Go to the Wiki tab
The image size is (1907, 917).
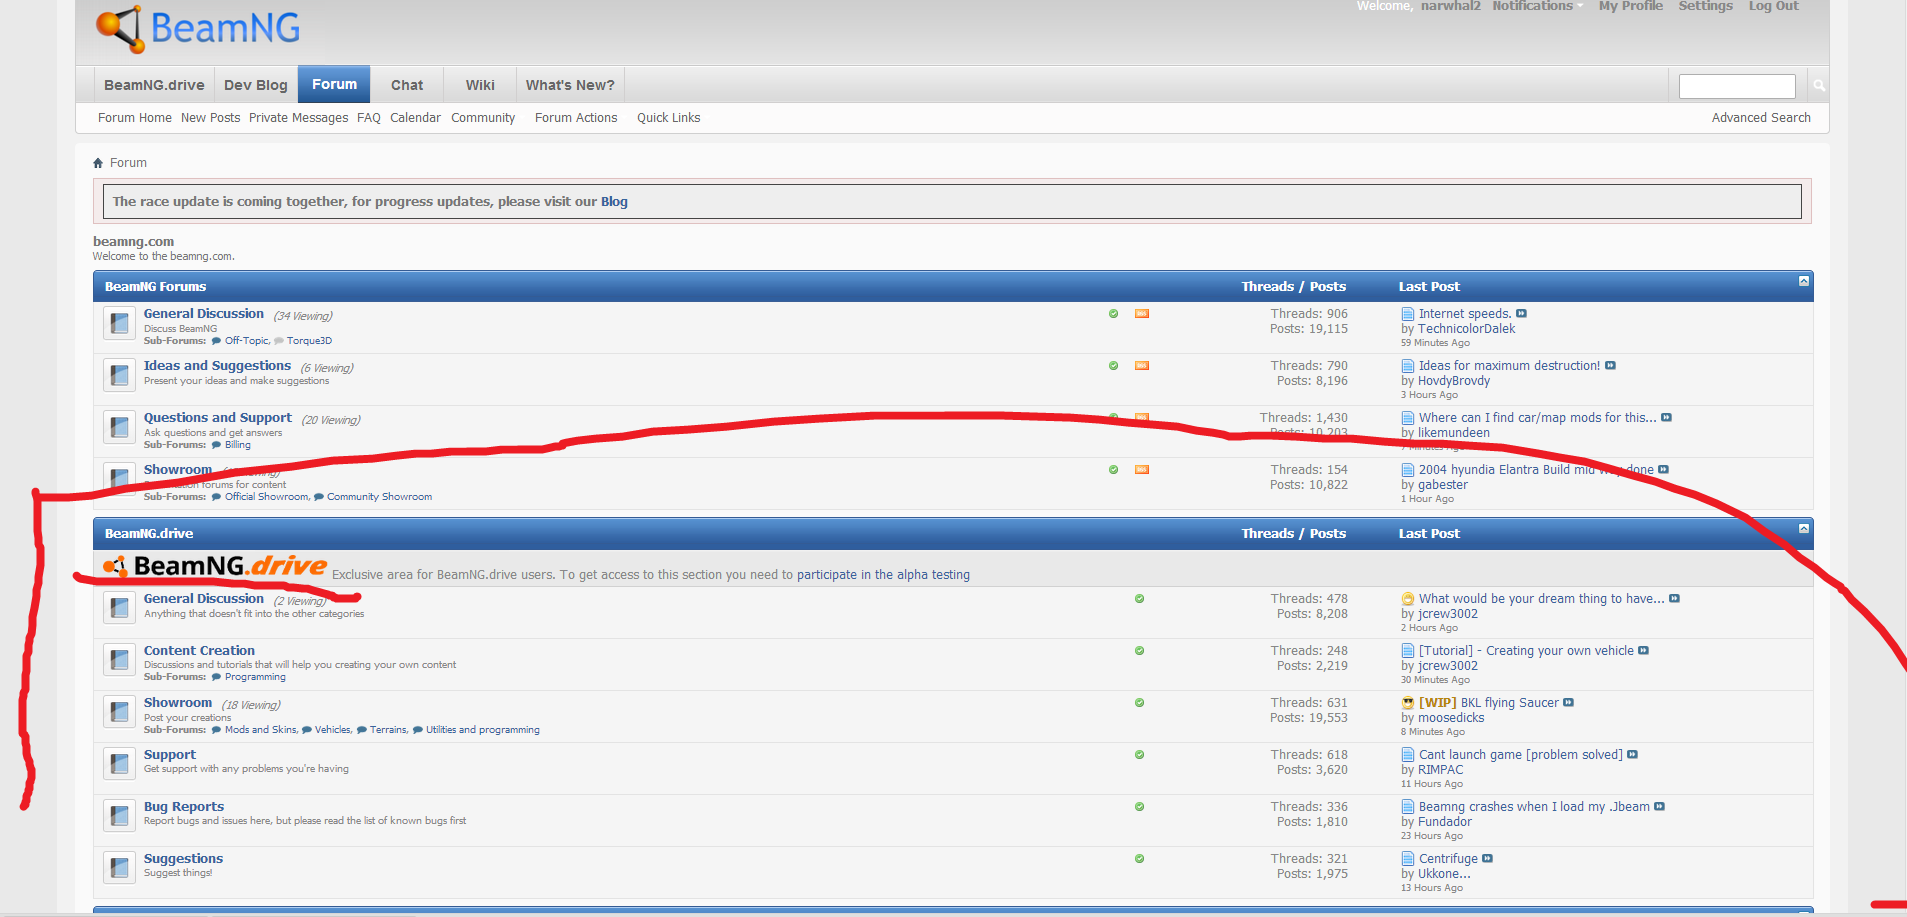480,85
